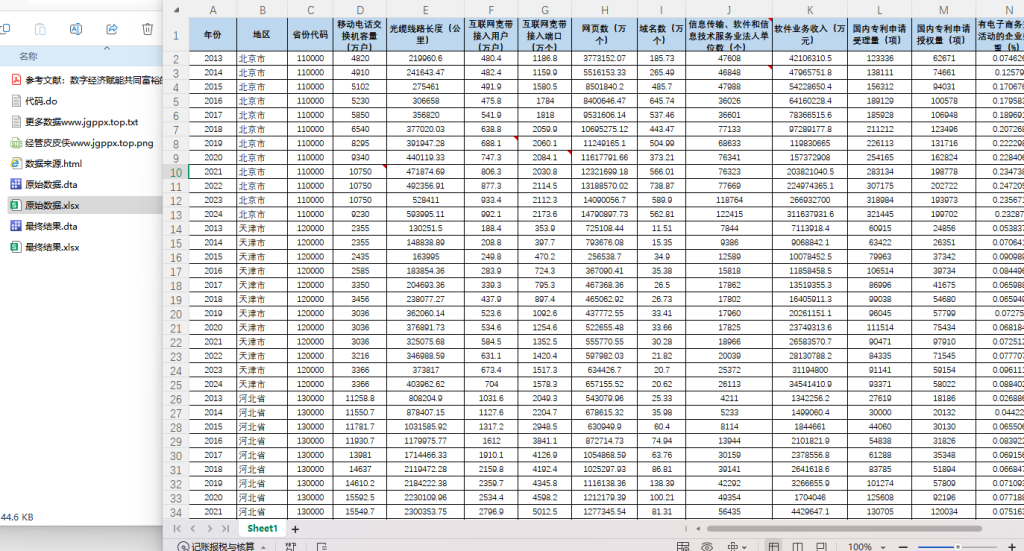The width and height of the screenshot is (1024, 551).
Task: Select column A header
Action: [213, 10]
